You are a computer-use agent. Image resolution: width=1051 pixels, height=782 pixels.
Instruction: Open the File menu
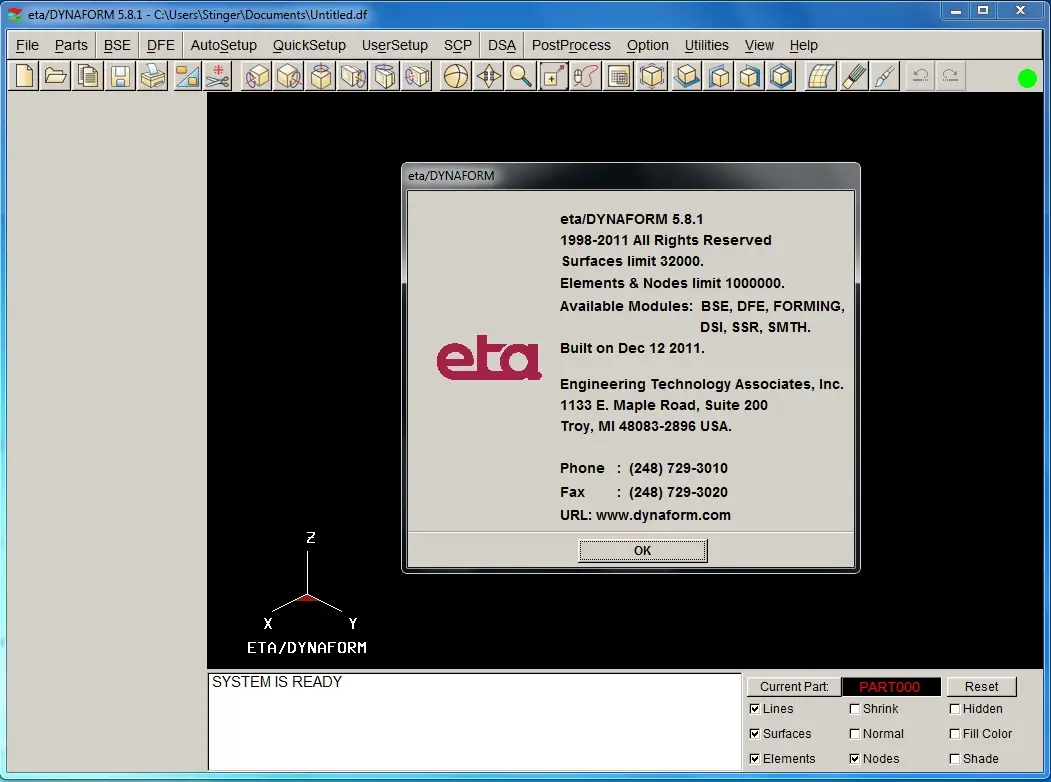tap(27, 45)
